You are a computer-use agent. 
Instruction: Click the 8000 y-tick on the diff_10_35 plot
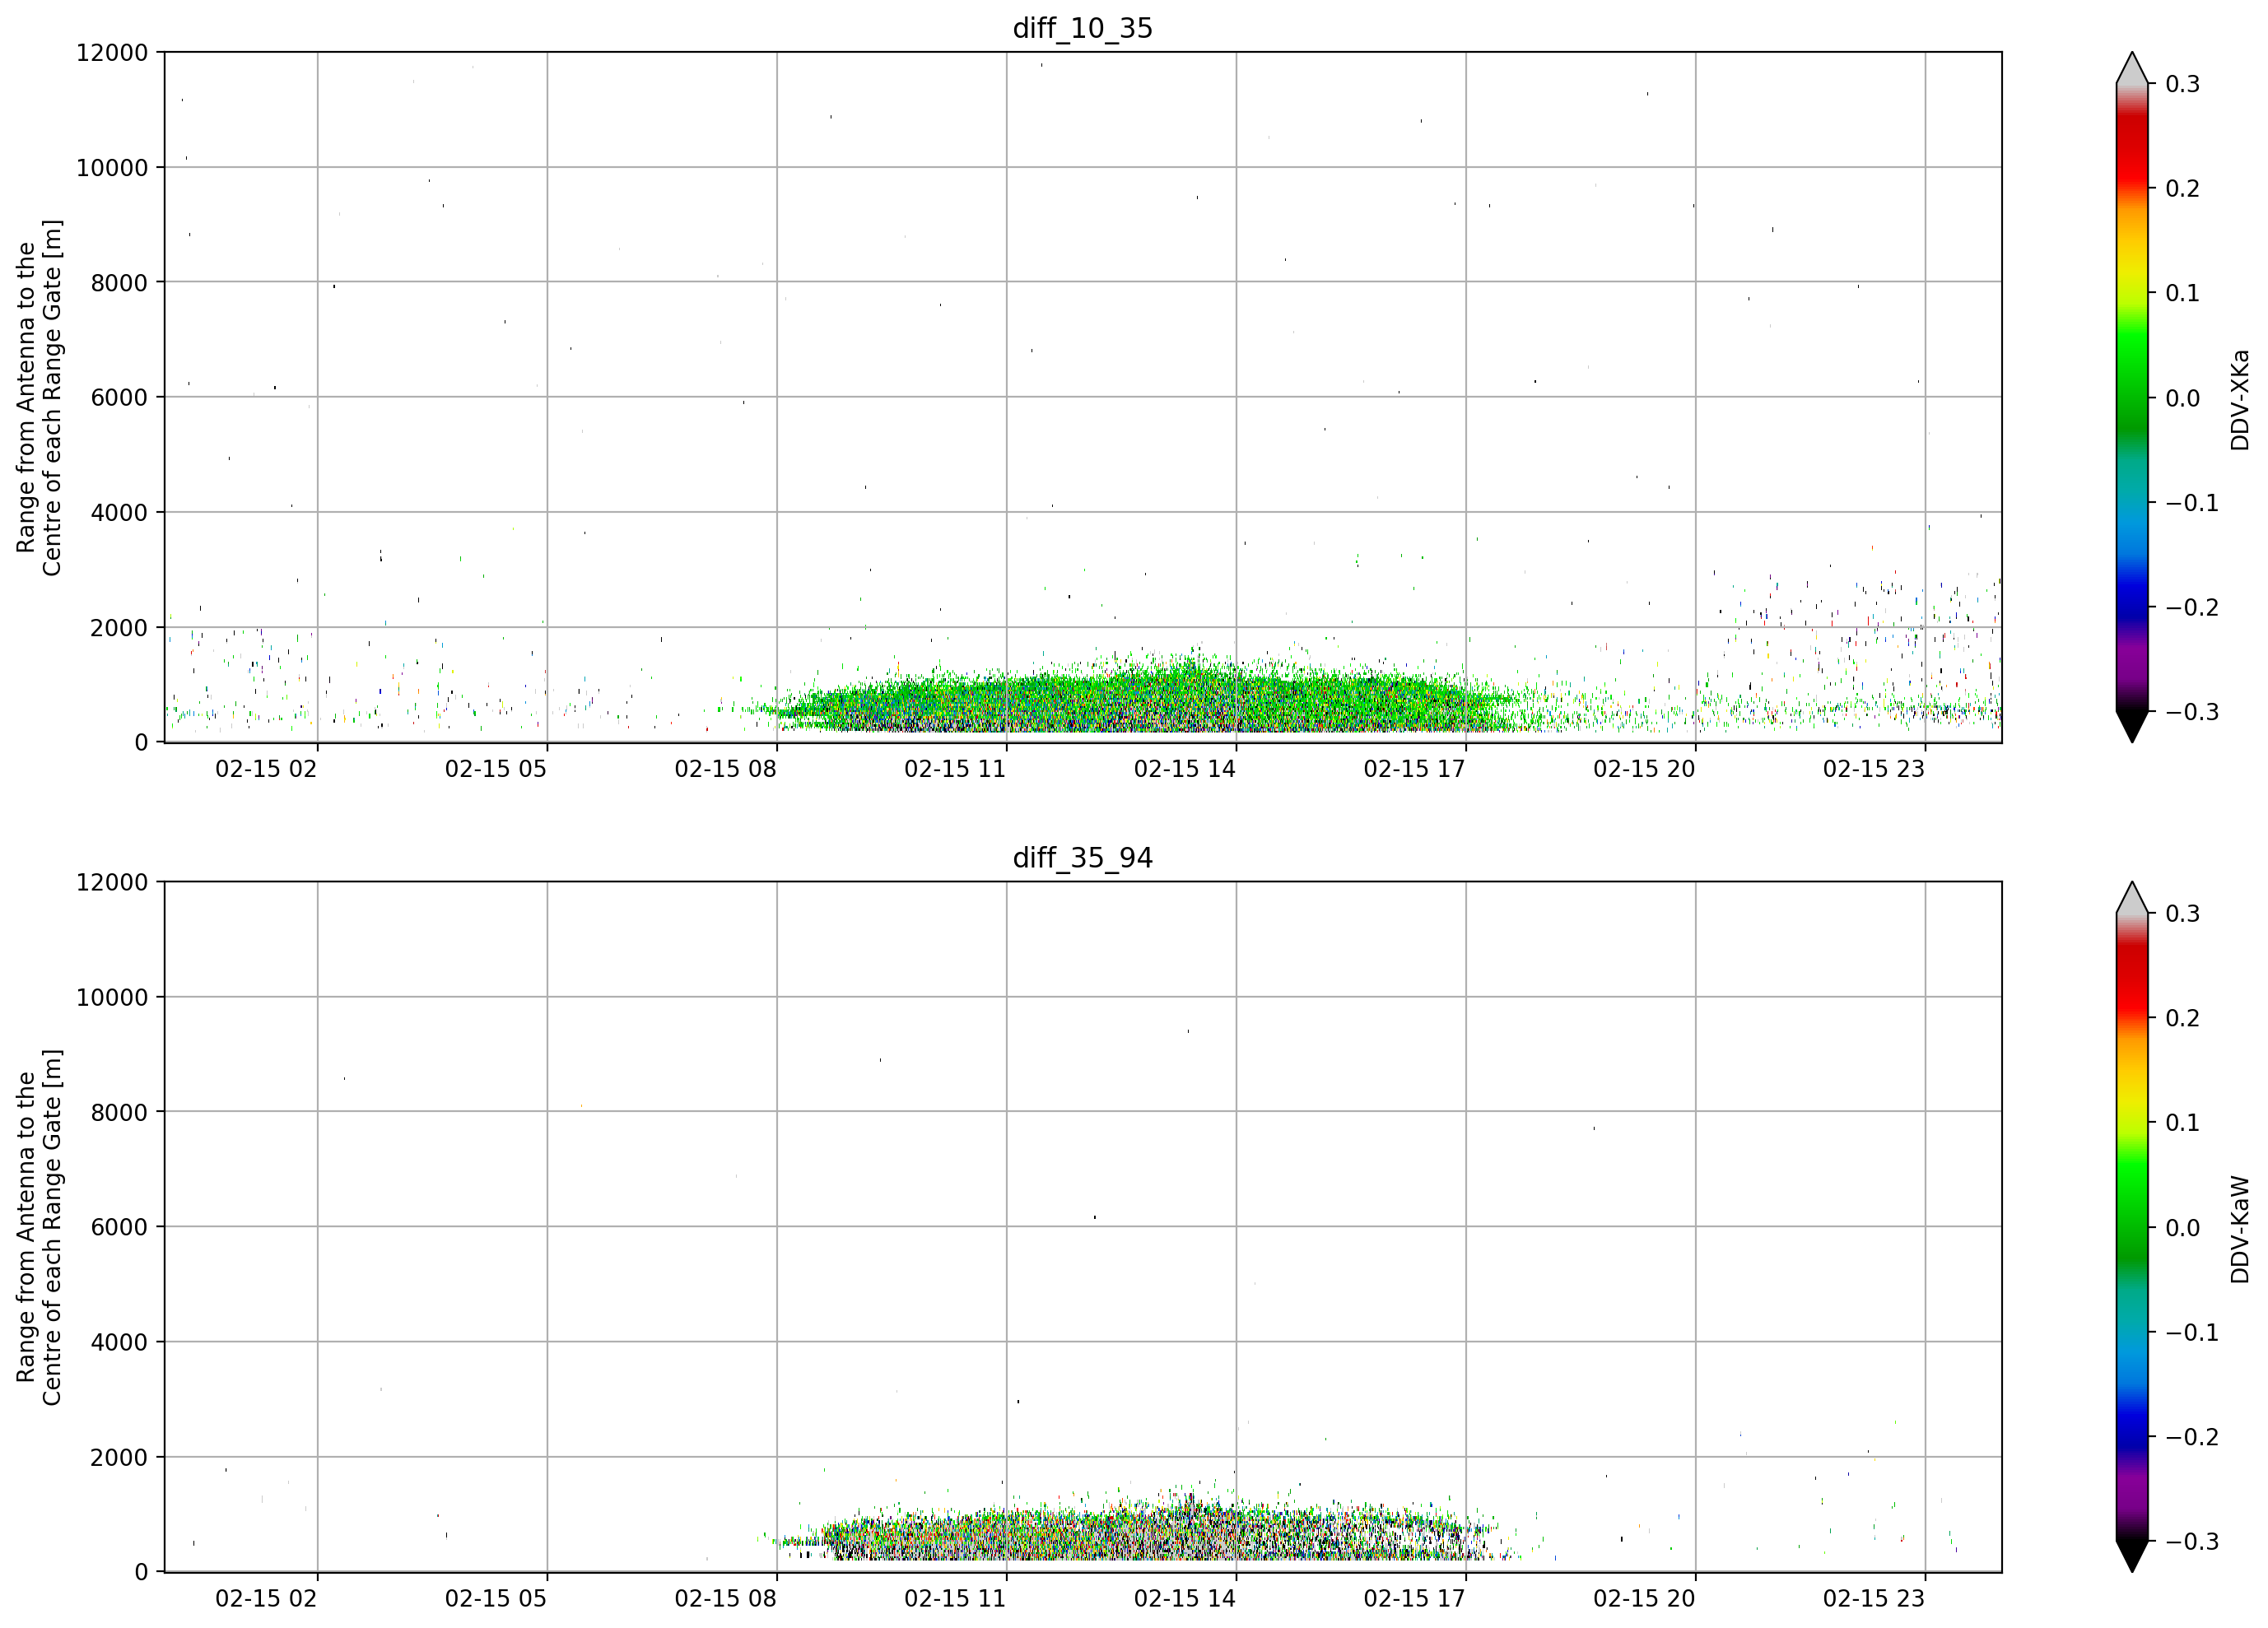point(119,283)
